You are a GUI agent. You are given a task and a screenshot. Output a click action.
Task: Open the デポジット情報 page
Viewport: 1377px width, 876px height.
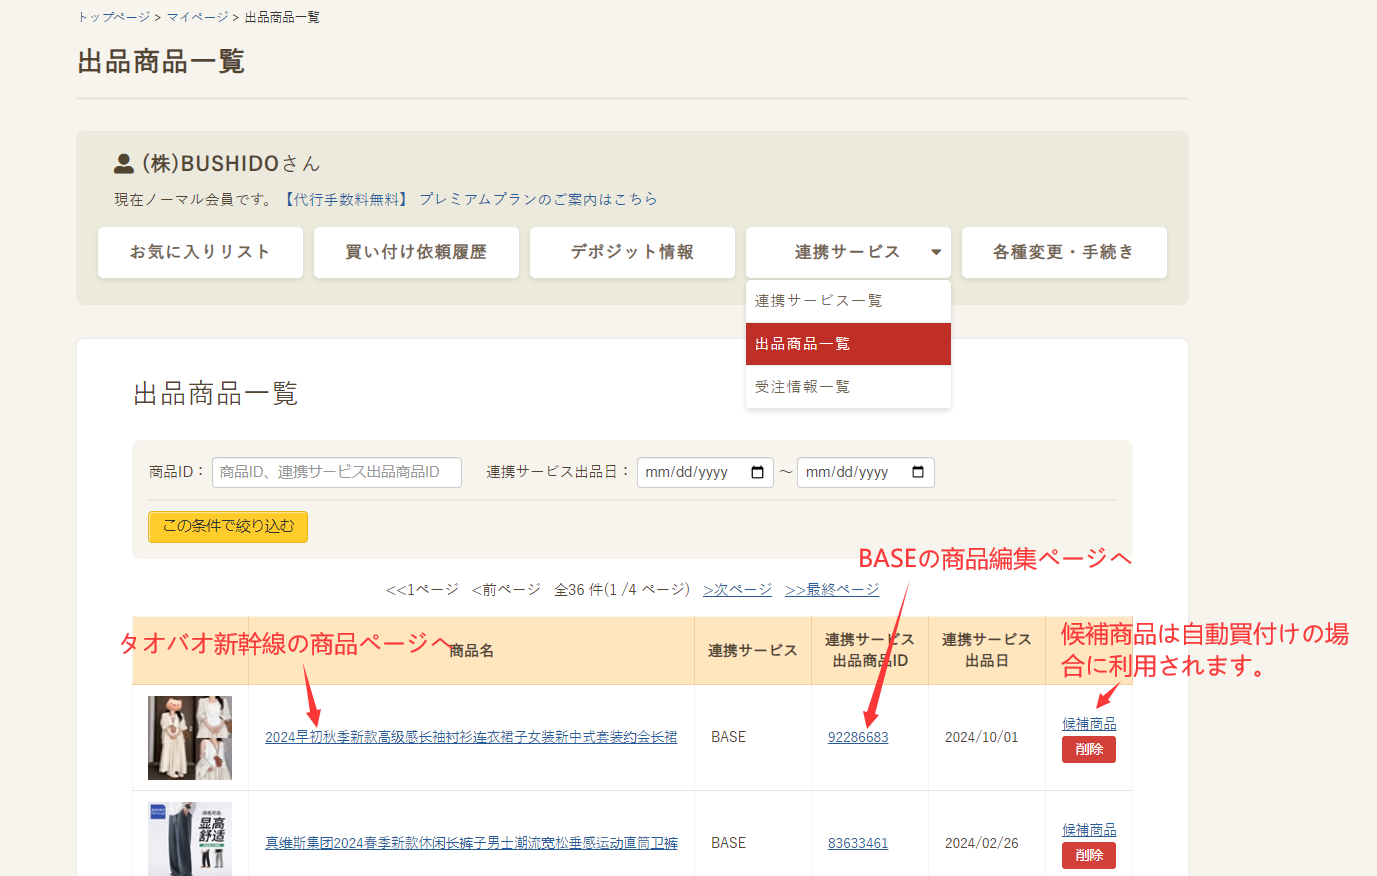click(632, 252)
